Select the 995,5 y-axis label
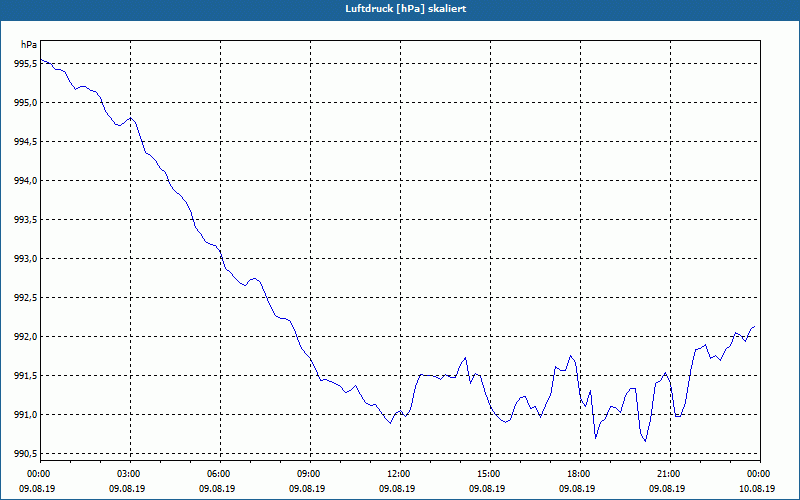 (x=25, y=64)
